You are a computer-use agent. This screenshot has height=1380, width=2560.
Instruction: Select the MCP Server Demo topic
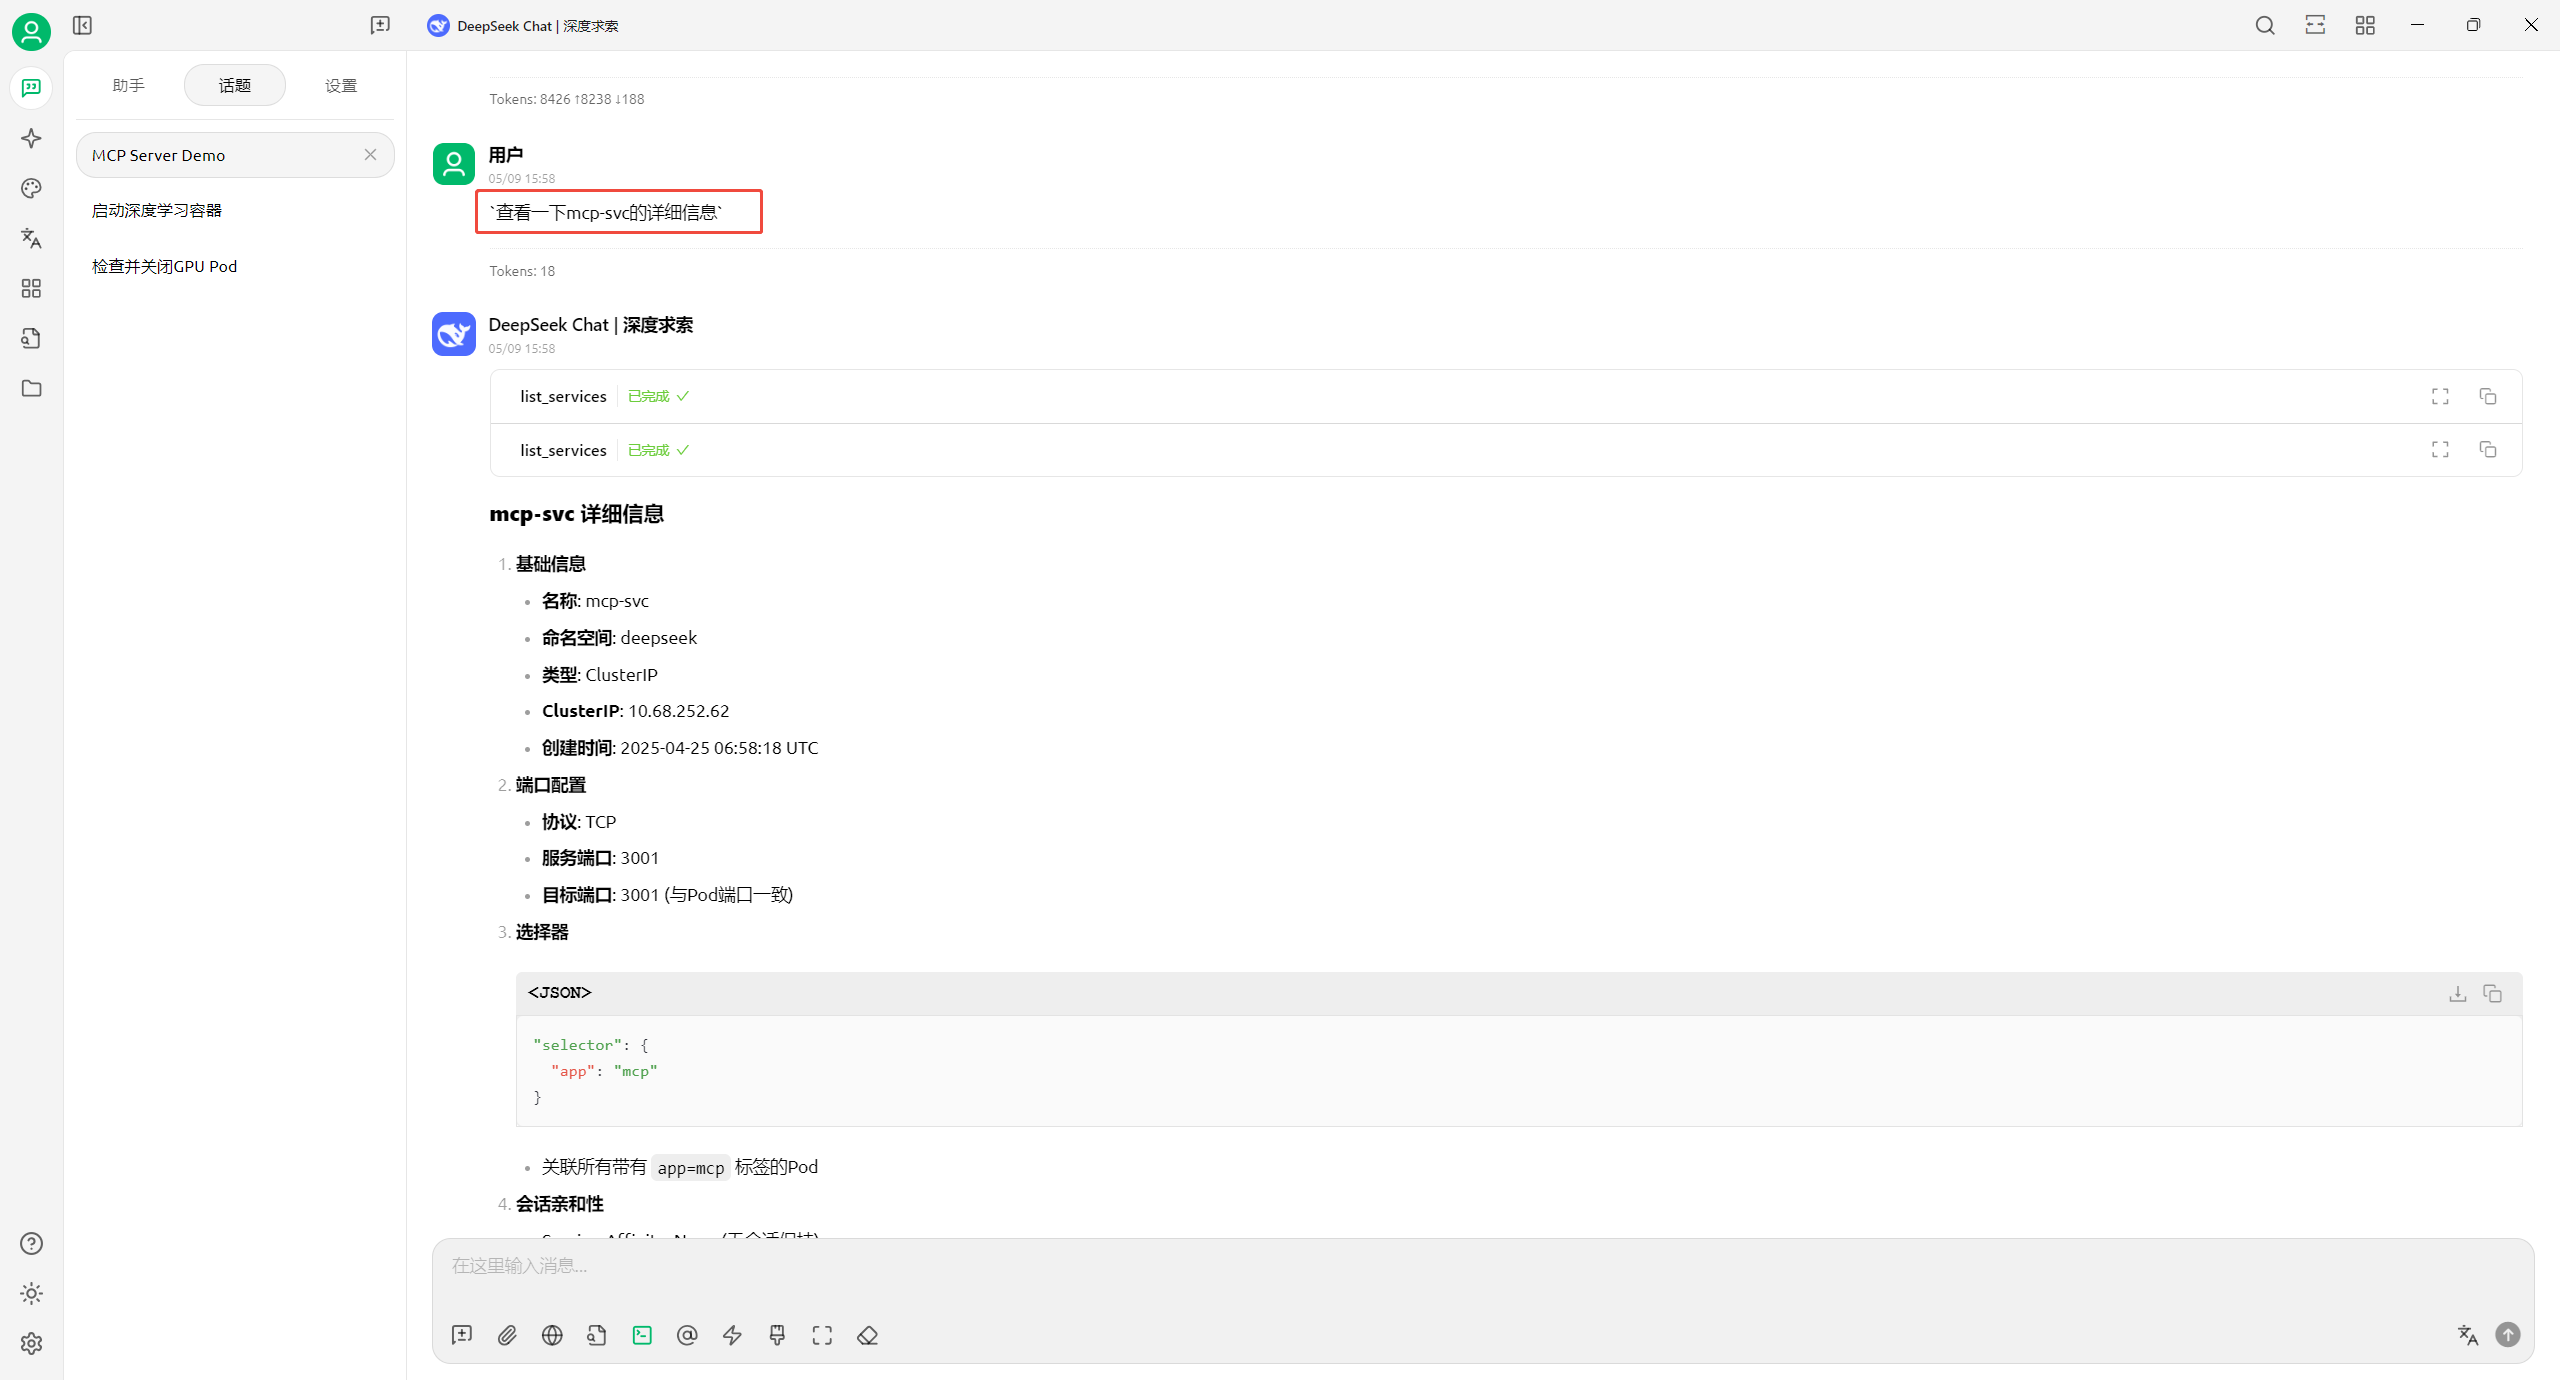click(235, 155)
